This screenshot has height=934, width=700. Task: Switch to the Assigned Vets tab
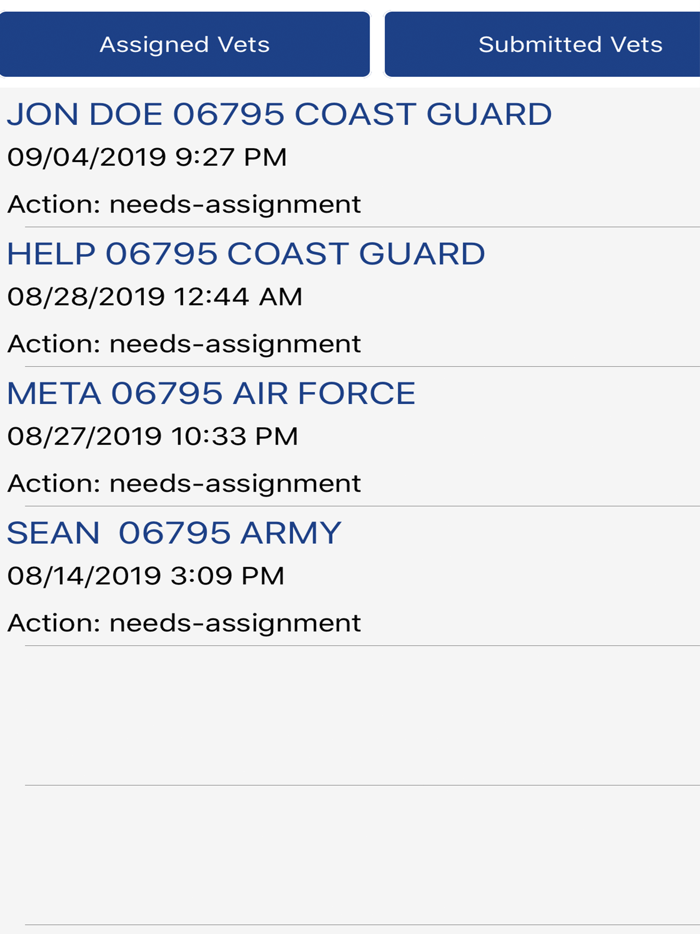click(185, 45)
